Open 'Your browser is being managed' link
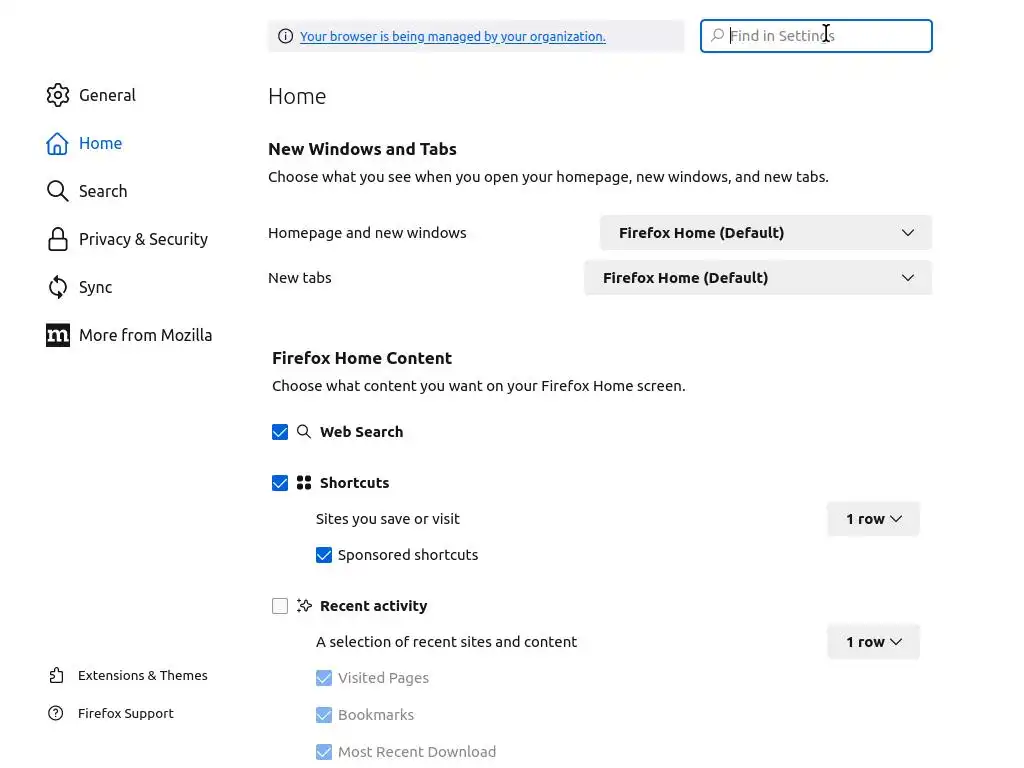 point(452,37)
